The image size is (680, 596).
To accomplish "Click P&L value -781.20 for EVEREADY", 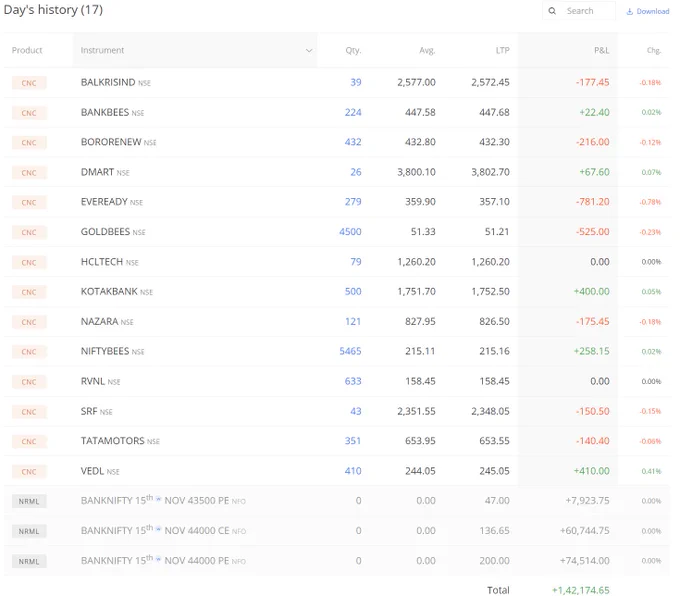I will (x=592, y=202).
